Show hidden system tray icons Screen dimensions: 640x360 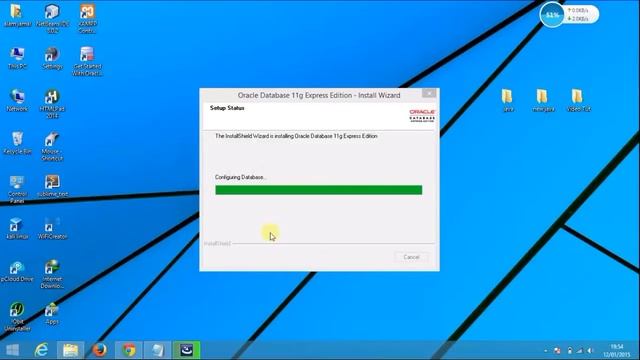point(546,351)
